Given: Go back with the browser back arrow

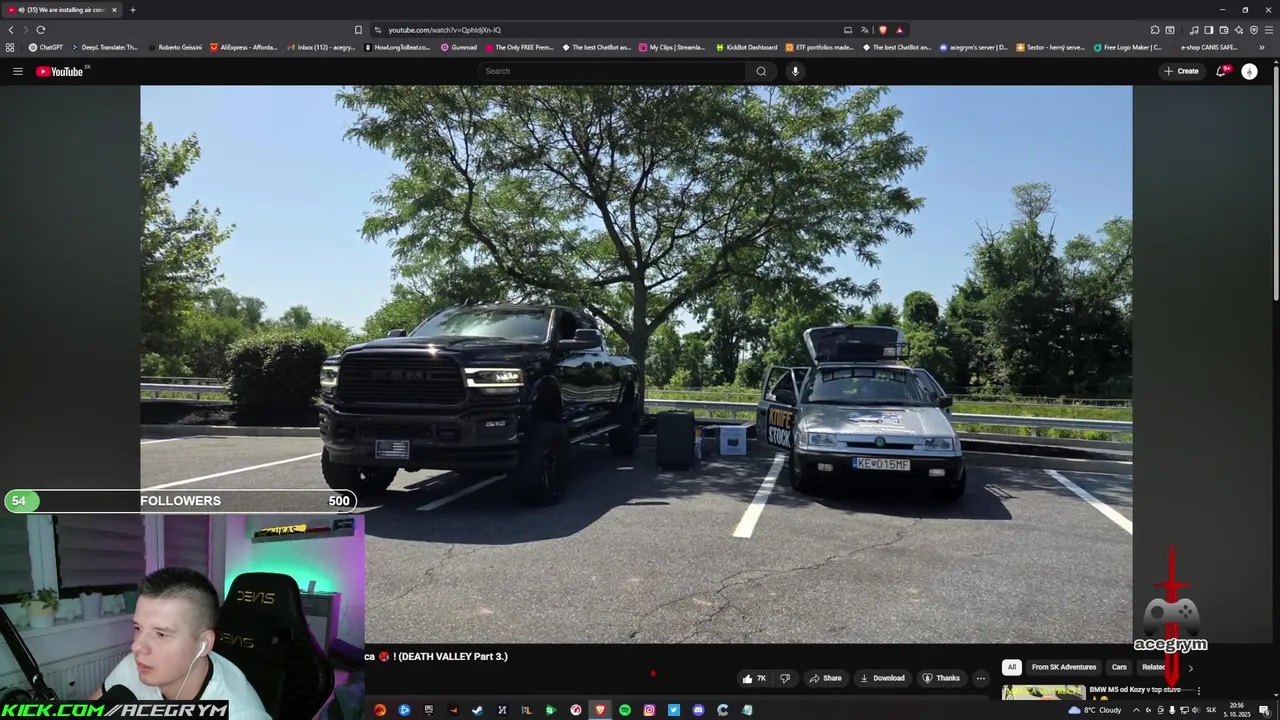Looking at the screenshot, I should click(x=11, y=30).
